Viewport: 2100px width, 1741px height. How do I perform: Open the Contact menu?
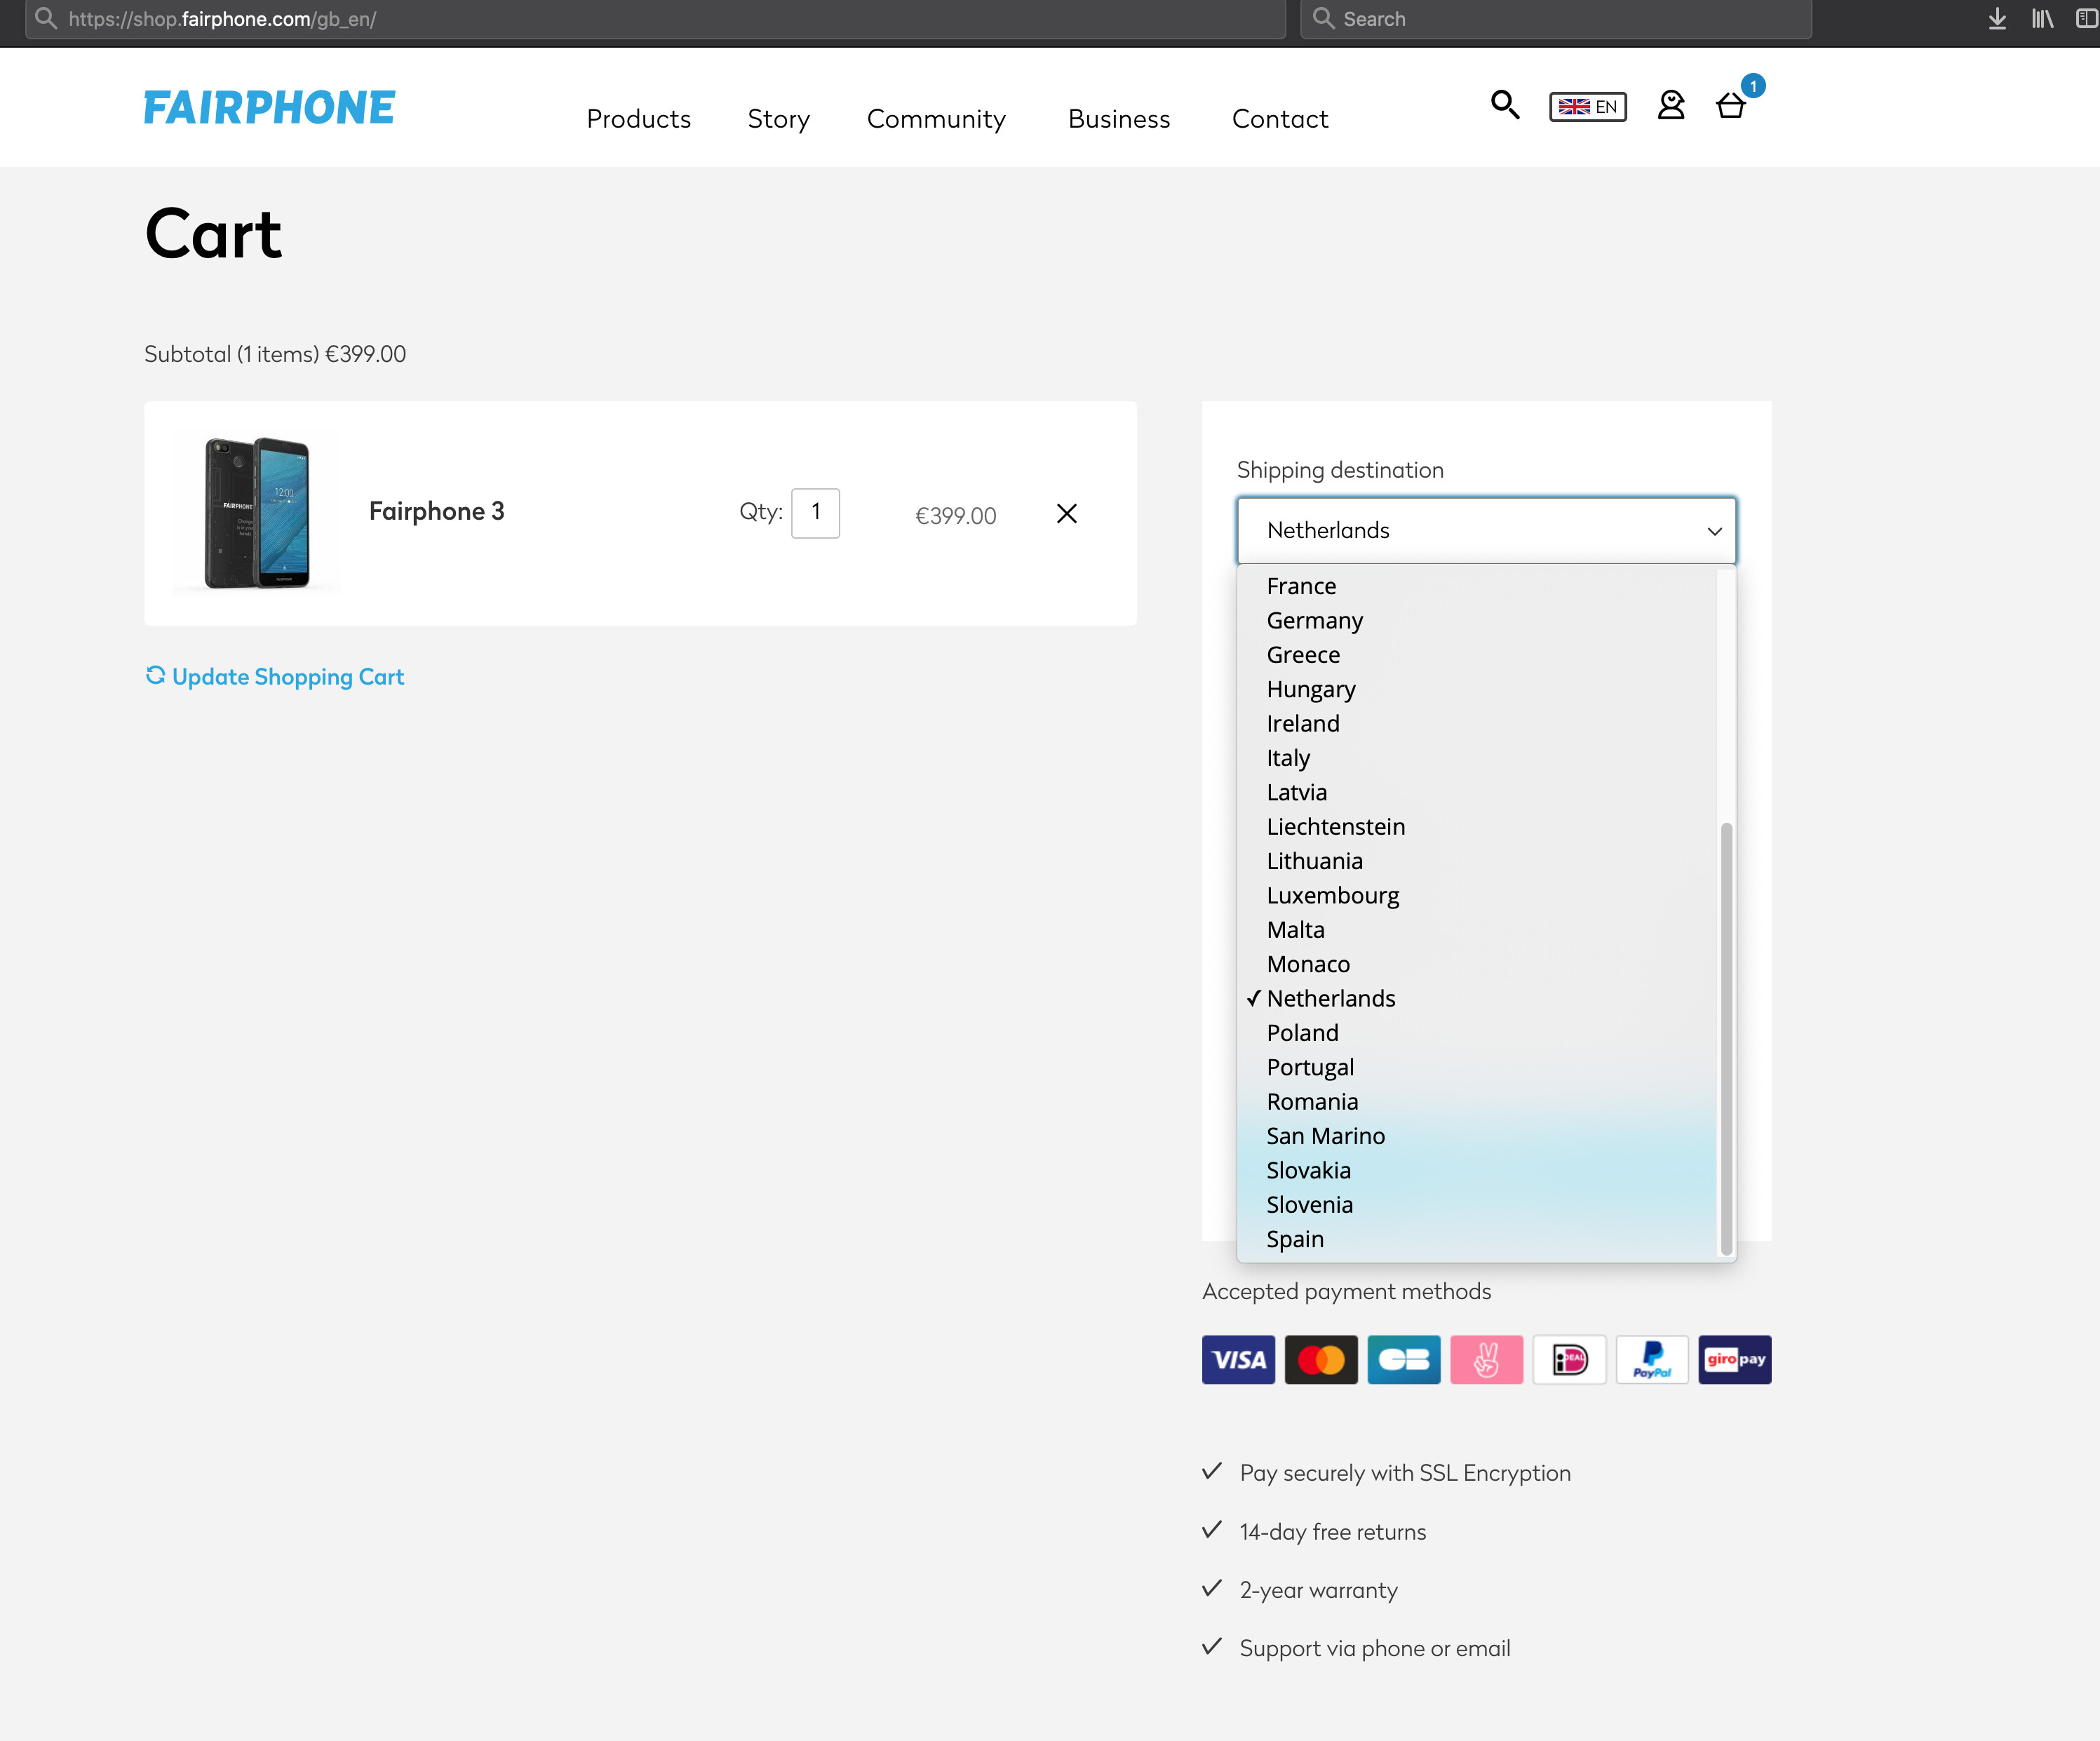coord(1280,119)
